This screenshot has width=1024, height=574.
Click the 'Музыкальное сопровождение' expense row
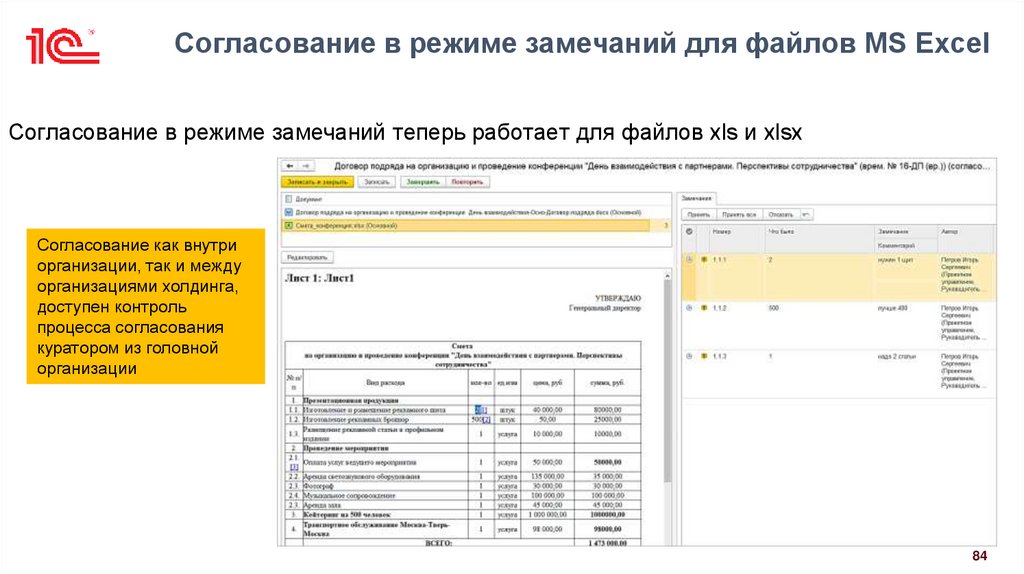[463, 496]
